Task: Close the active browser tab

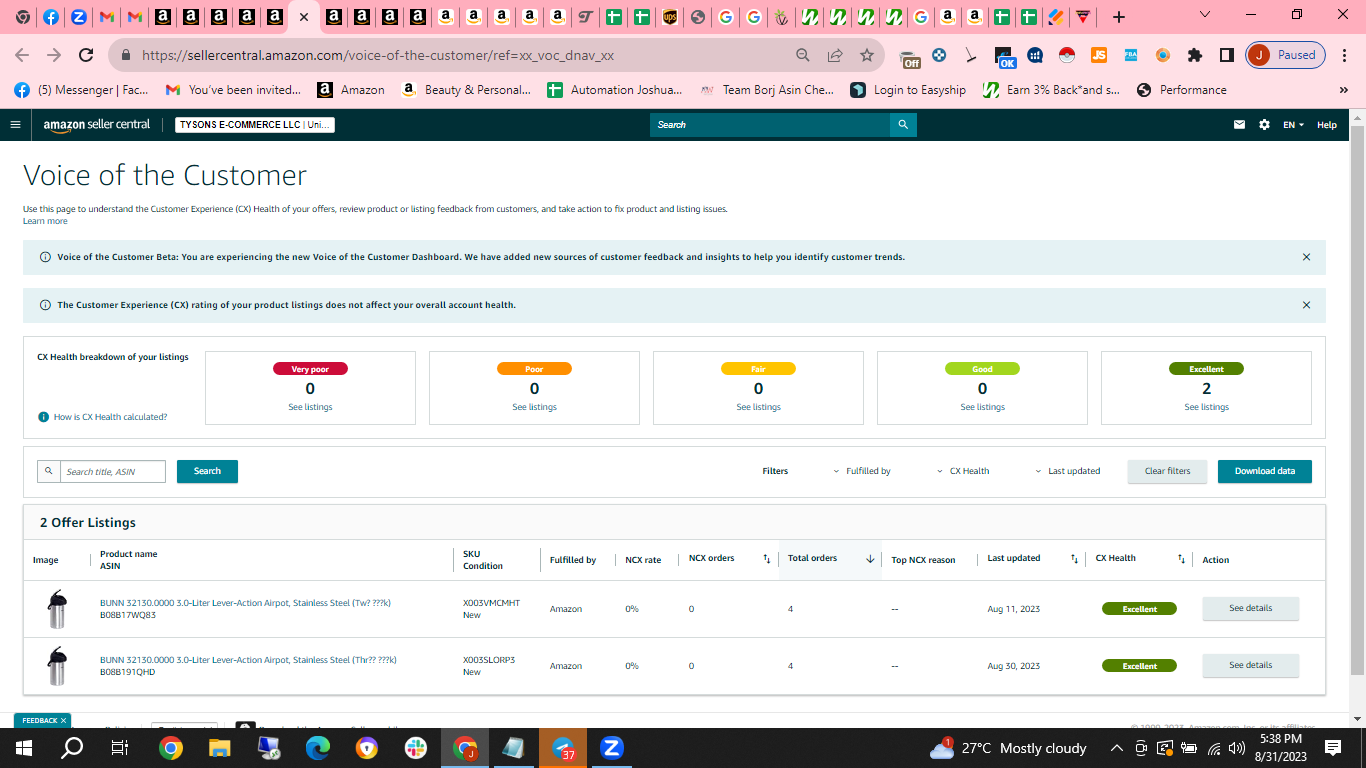Action: coord(304,16)
